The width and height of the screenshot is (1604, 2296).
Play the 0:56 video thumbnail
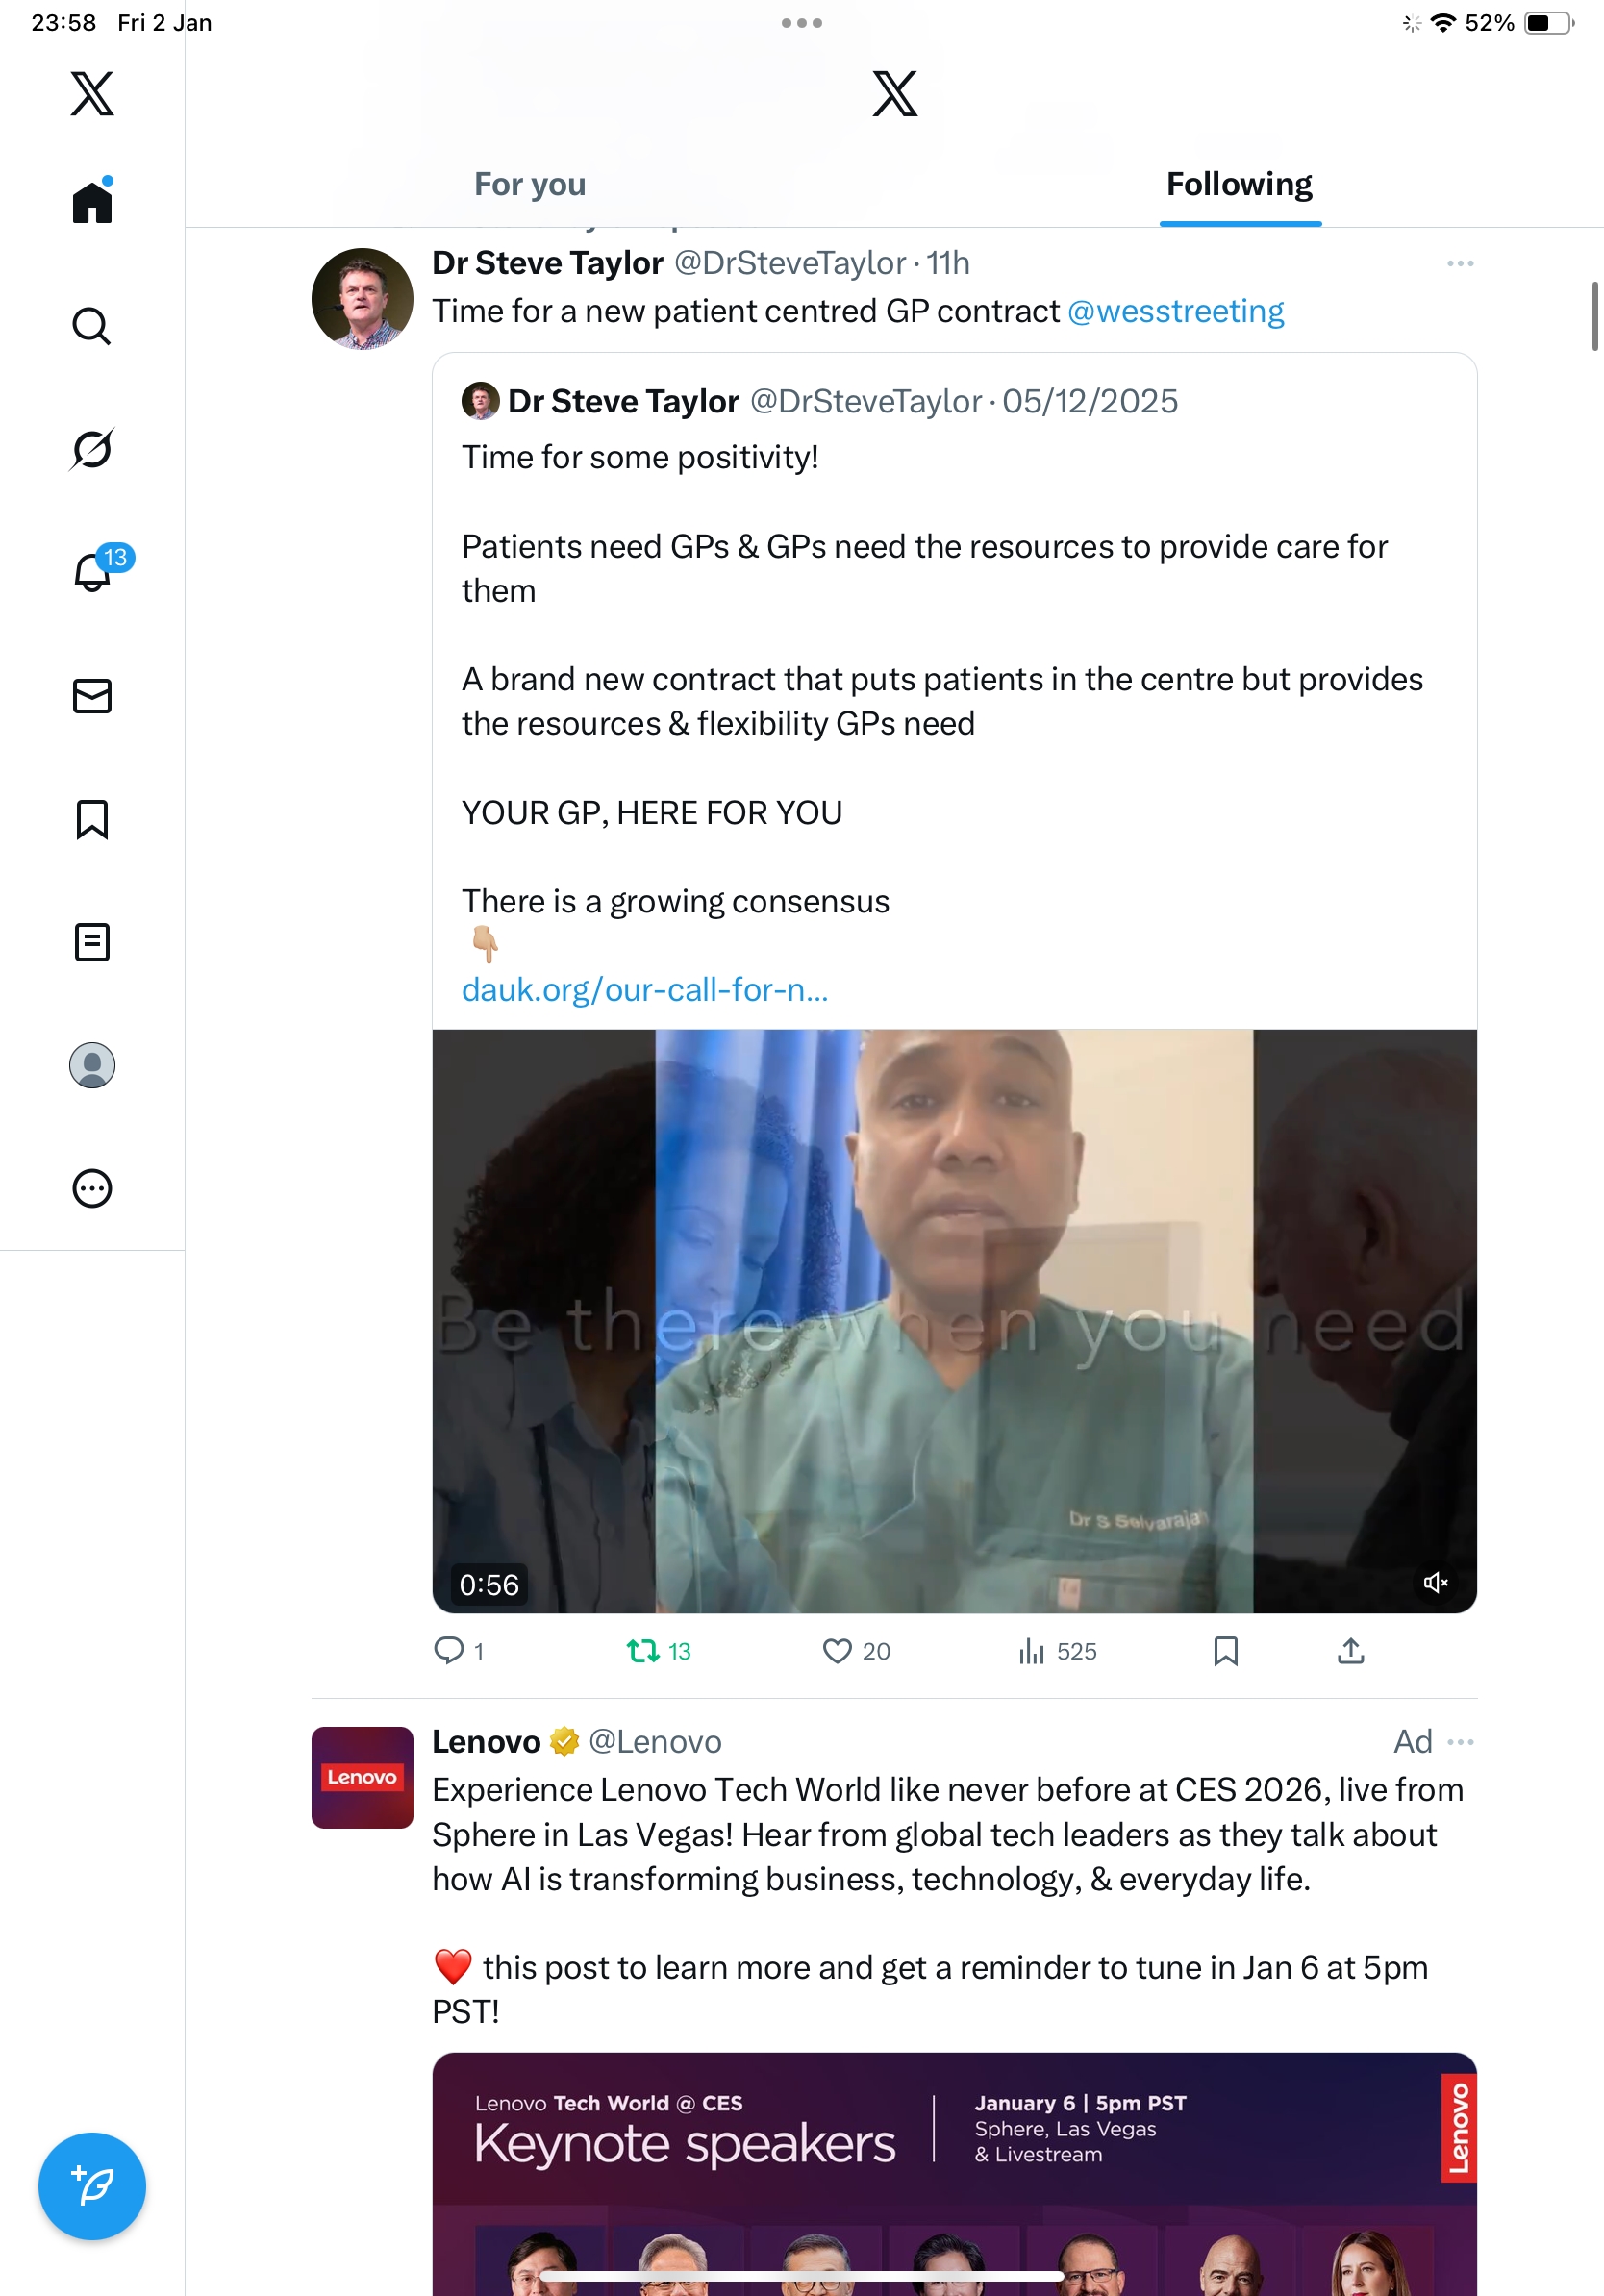click(953, 1320)
